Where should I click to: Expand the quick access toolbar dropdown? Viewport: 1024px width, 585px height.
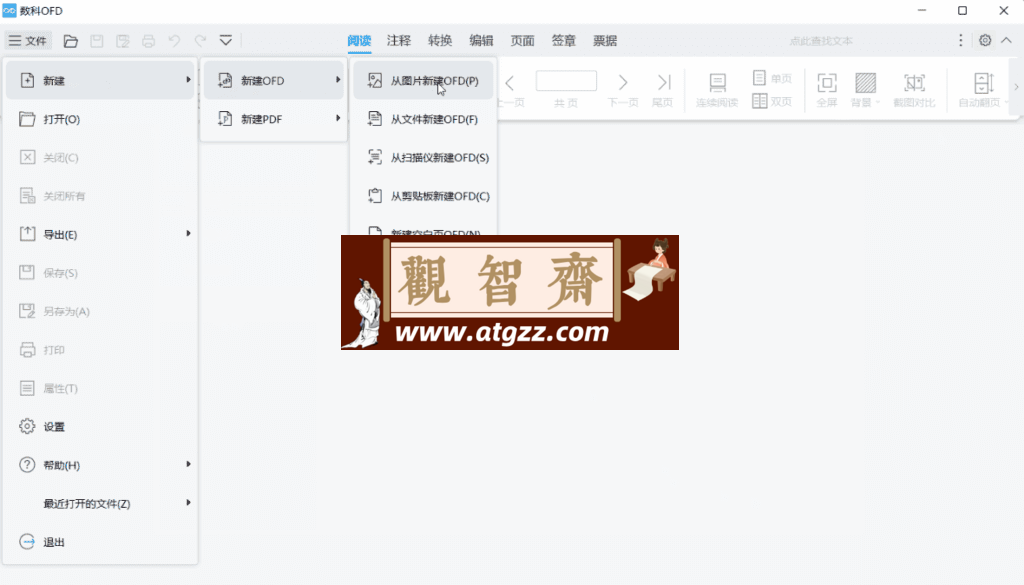pyautogui.click(x=226, y=40)
